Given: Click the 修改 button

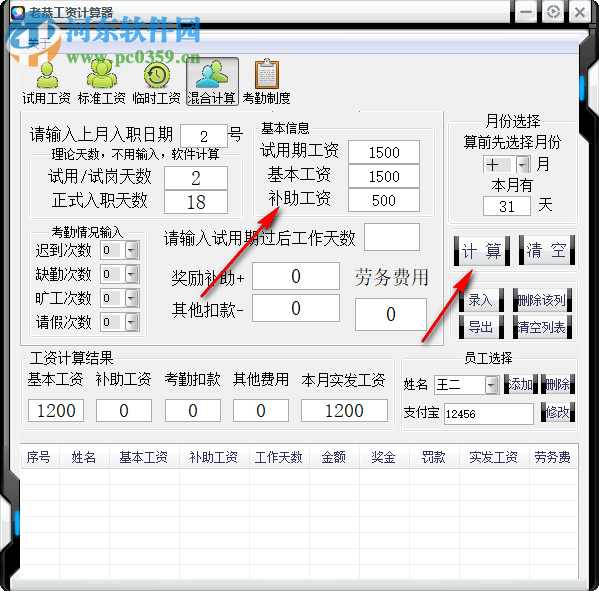Looking at the screenshot, I should point(557,412).
